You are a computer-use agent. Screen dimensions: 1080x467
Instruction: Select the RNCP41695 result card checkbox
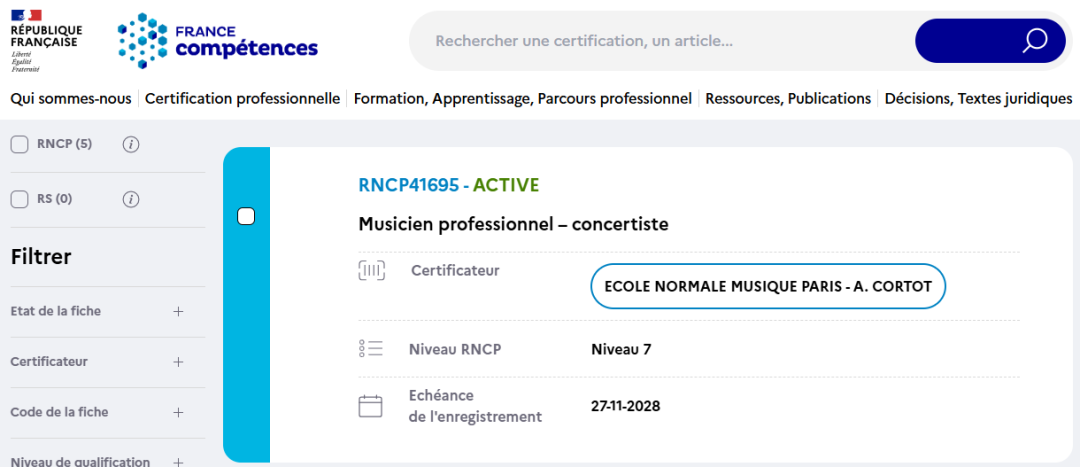click(246, 216)
